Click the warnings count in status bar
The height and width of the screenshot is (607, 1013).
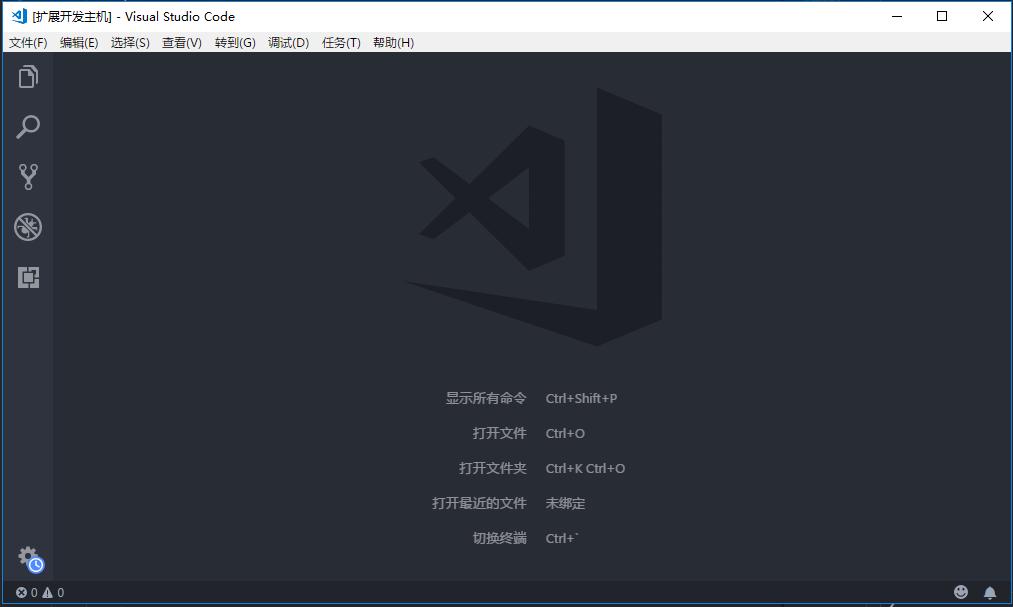pyautogui.click(x=53, y=592)
